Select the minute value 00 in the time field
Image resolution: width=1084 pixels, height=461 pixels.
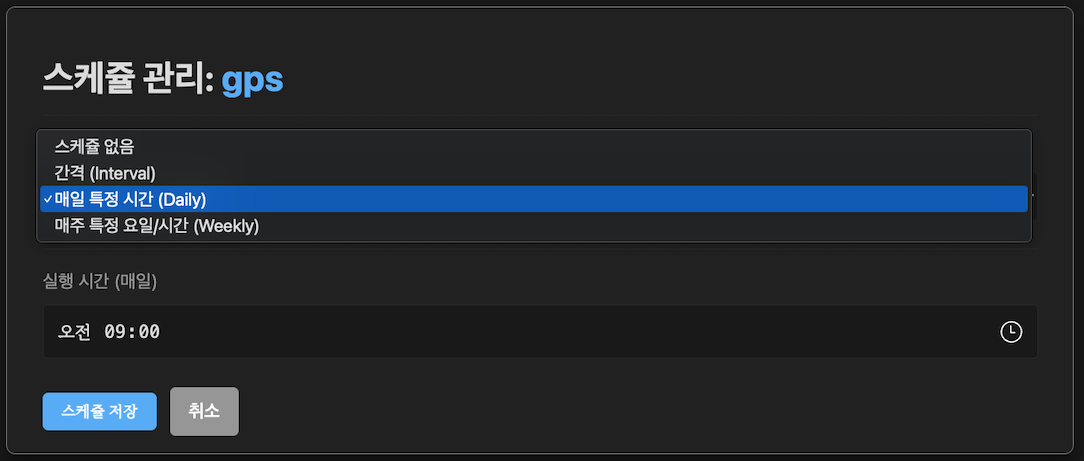pos(148,332)
